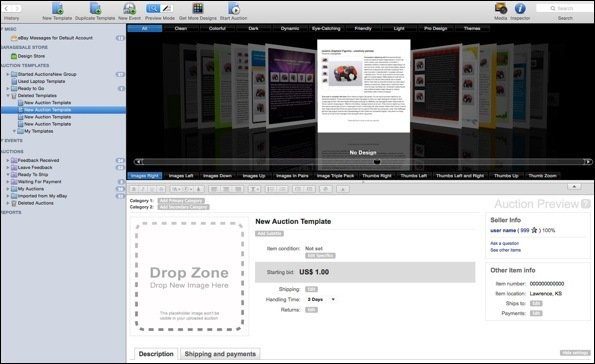The height and width of the screenshot is (364, 595).
Task: Filter designs by Colorful category
Action: click(217, 28)
